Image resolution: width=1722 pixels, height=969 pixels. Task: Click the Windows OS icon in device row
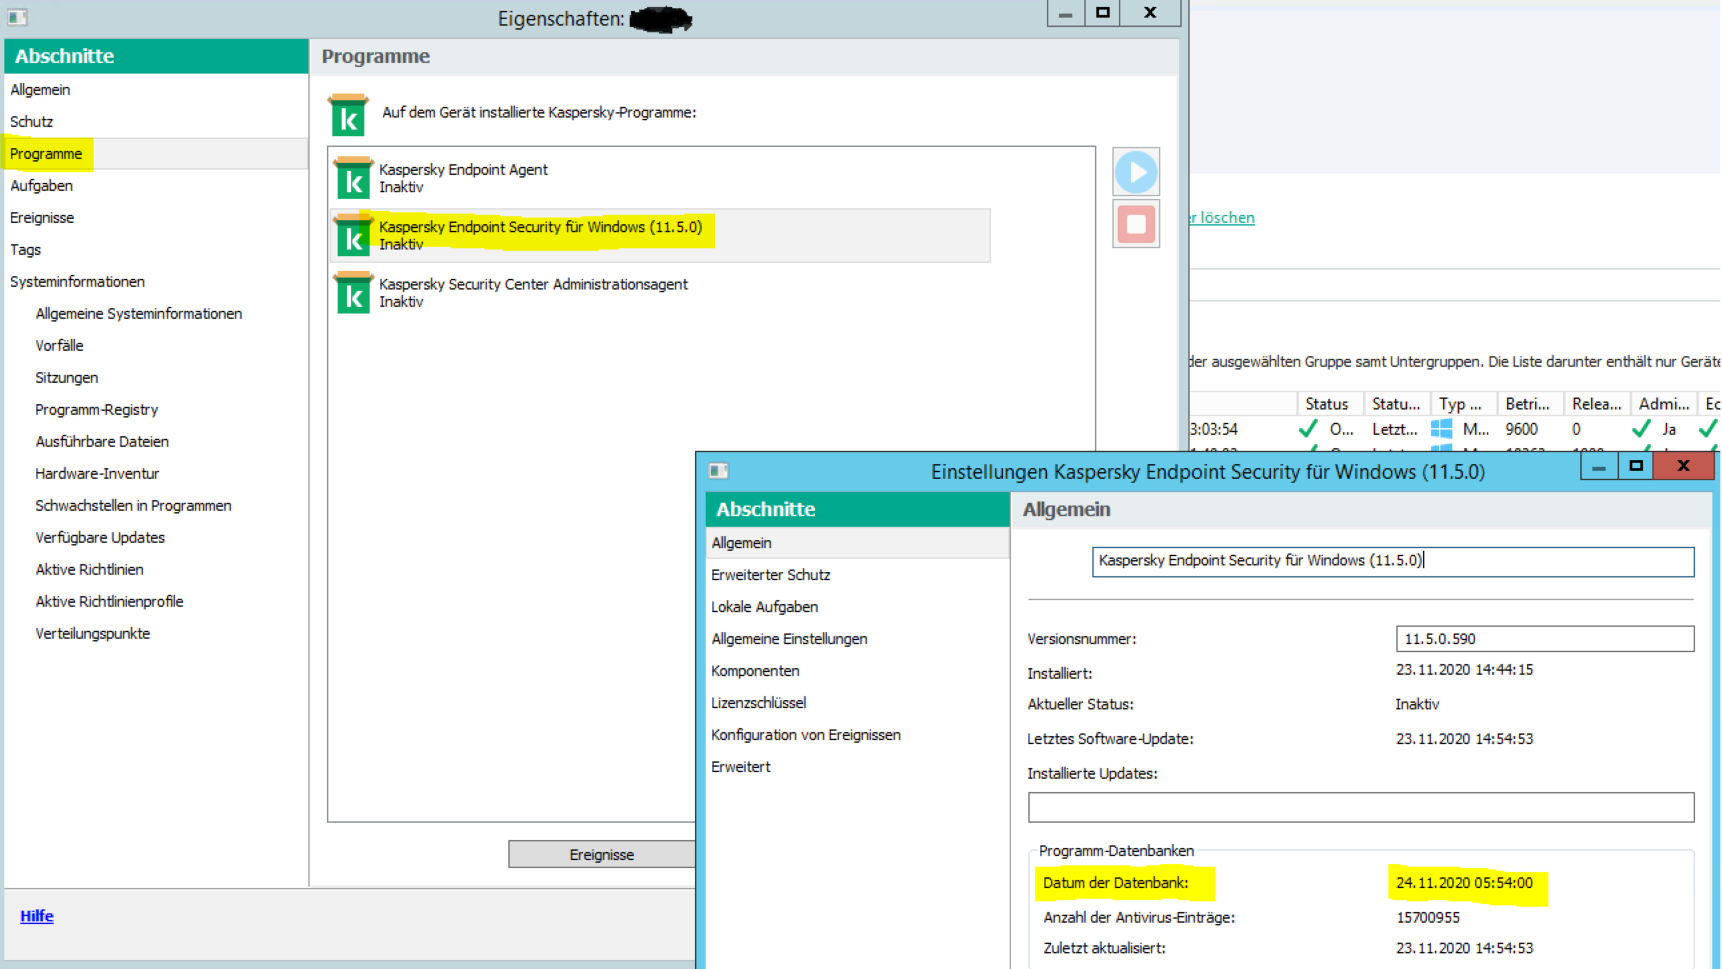(x=1441, y=429)
